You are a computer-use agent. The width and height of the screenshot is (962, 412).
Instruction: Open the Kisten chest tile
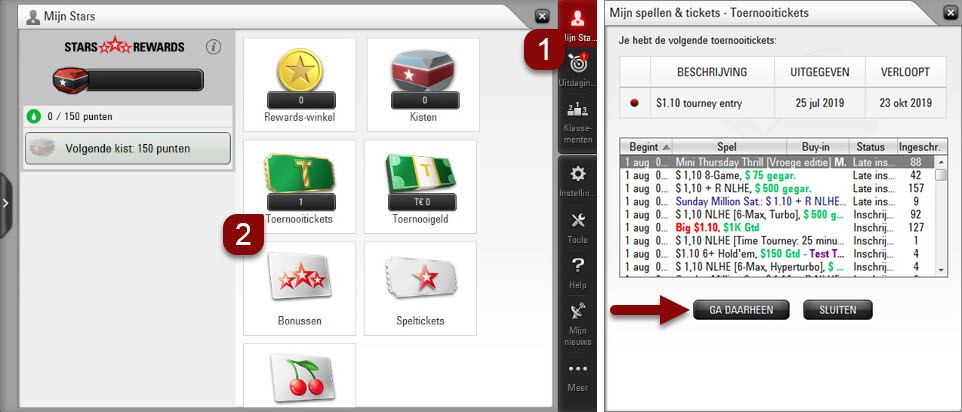tap(423, 85)
